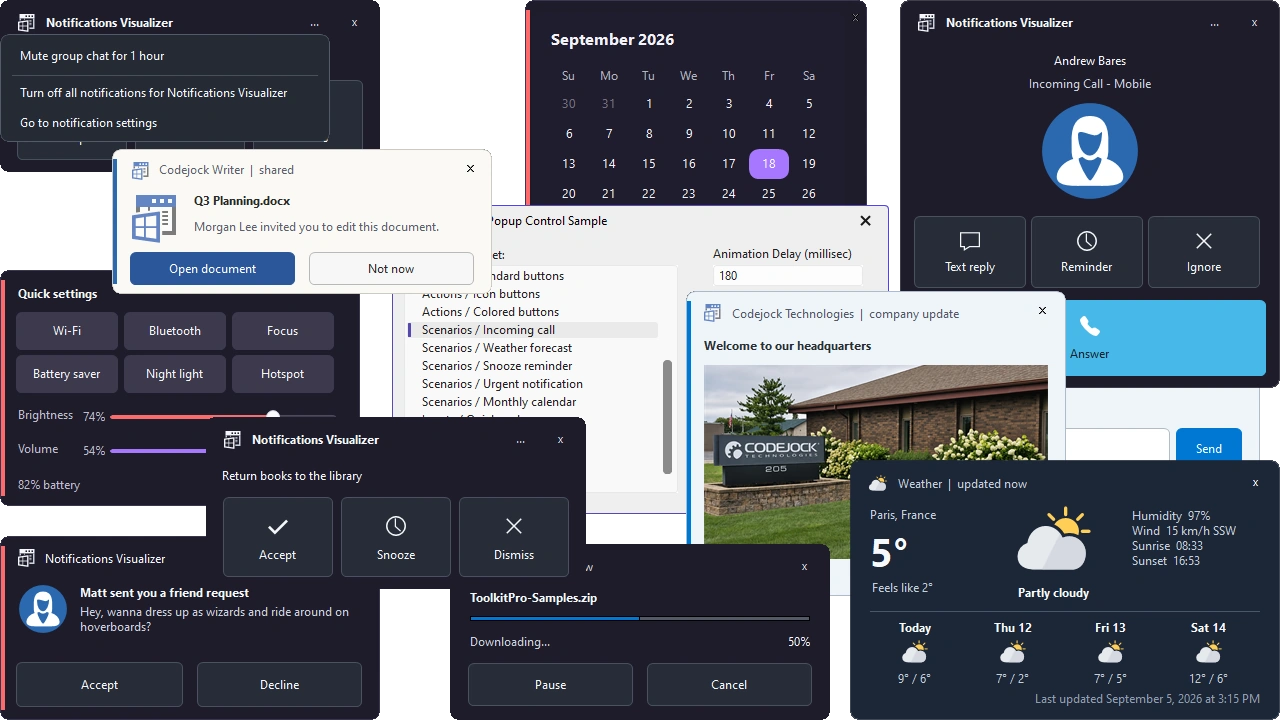Select September 18 on the calendar
The height and width of the screenshot is (720, 1280).
769,164
